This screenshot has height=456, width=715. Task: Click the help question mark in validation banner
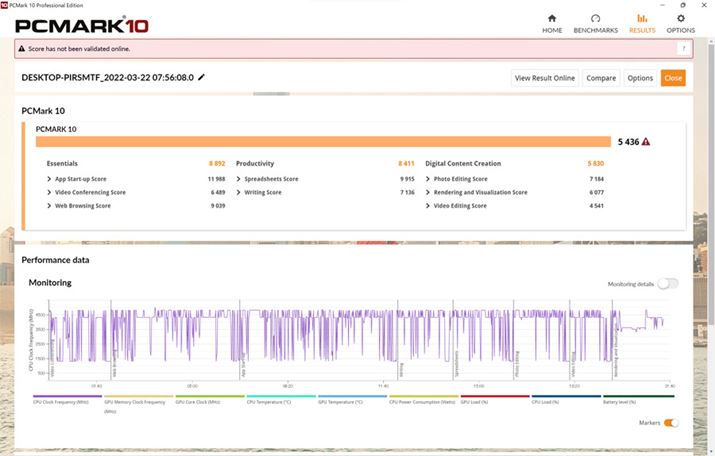pyautogui.click(x=684, y=48)
